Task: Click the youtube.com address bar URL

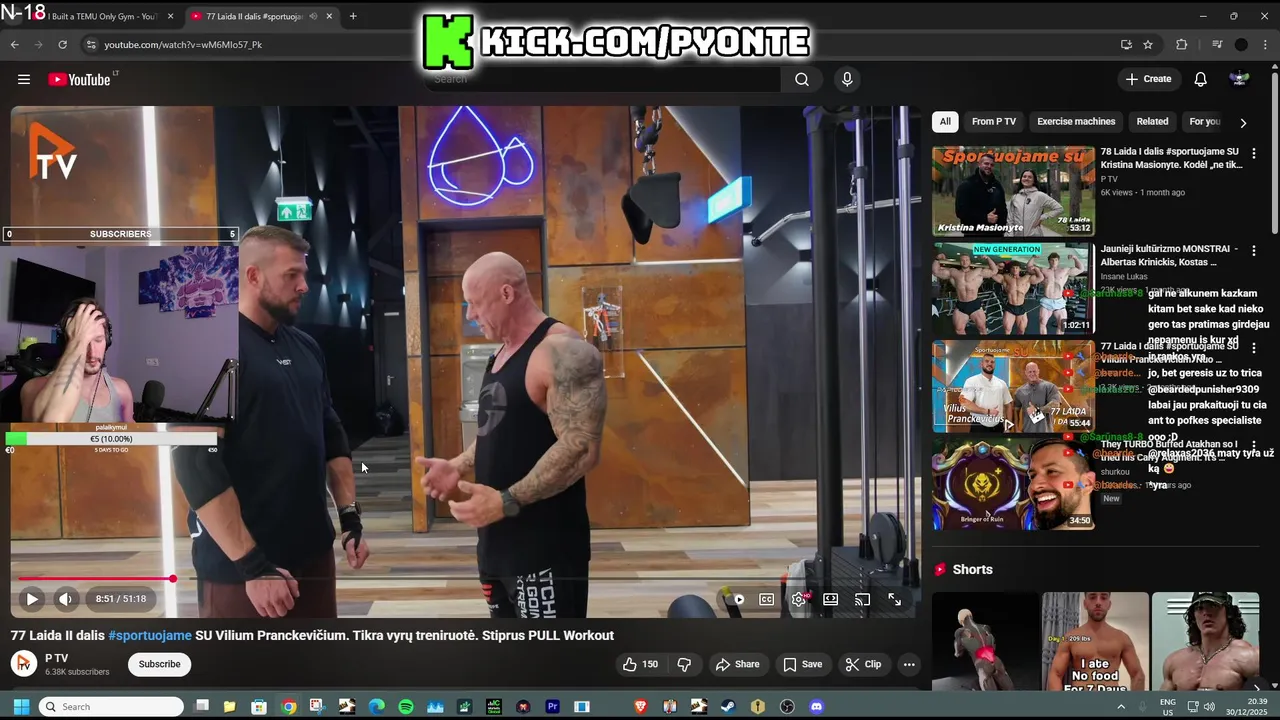Action: tap(183, 44)
